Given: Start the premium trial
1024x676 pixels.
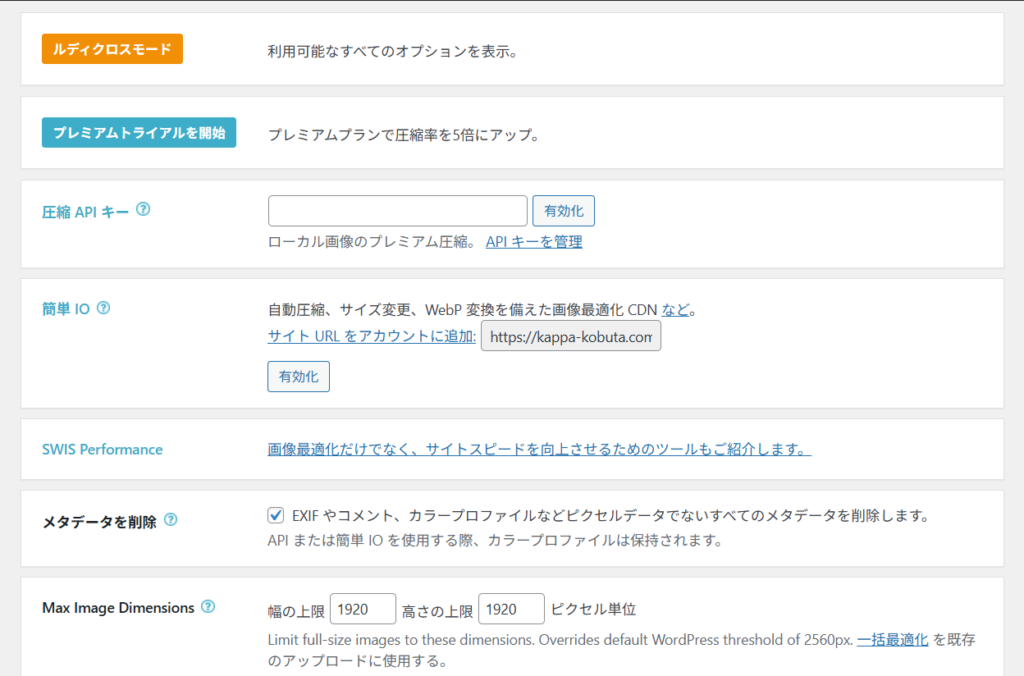Looking at the screenshot, I should 138,131.
